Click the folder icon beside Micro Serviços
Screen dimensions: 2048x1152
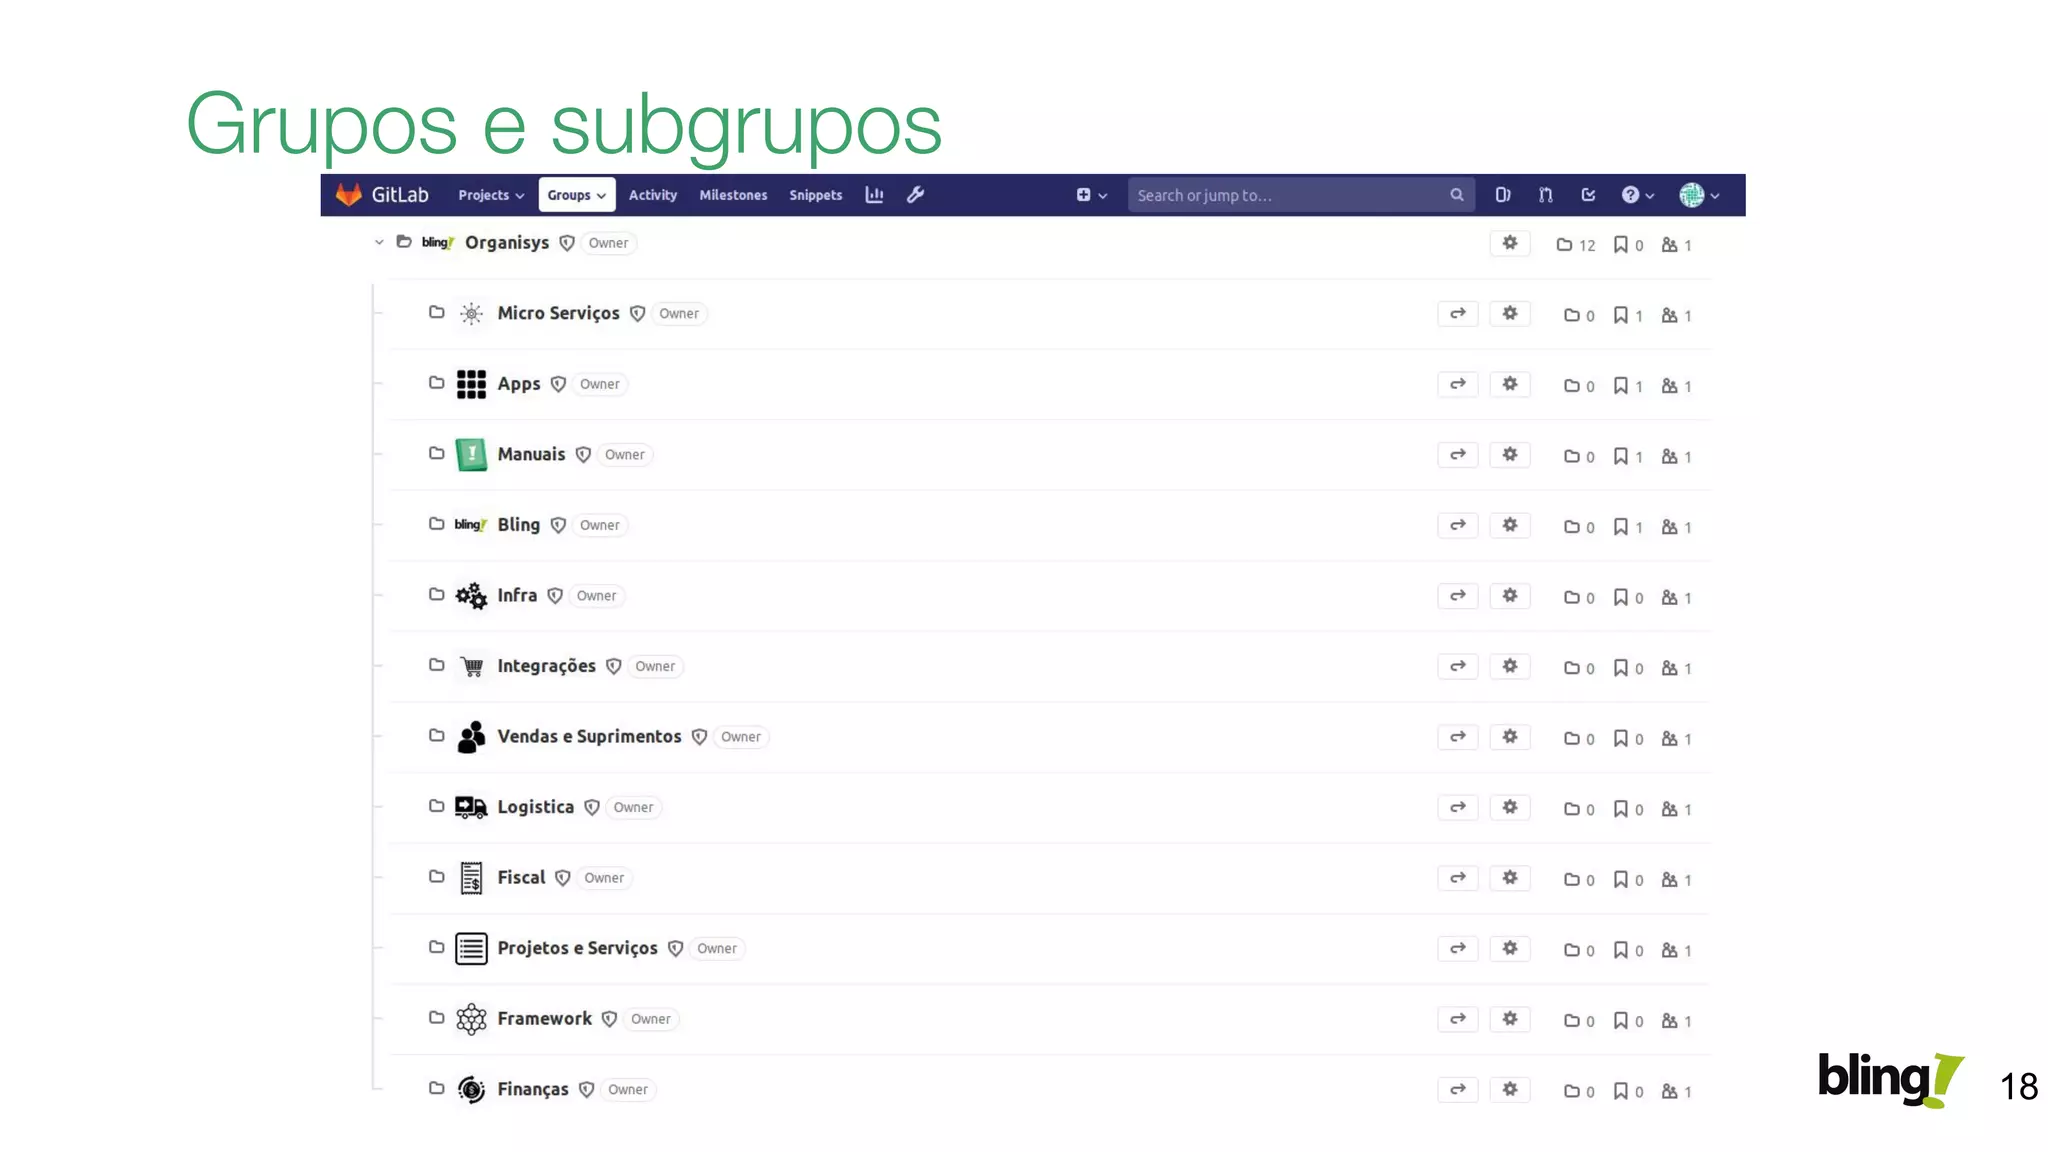(x=437, y=312)
